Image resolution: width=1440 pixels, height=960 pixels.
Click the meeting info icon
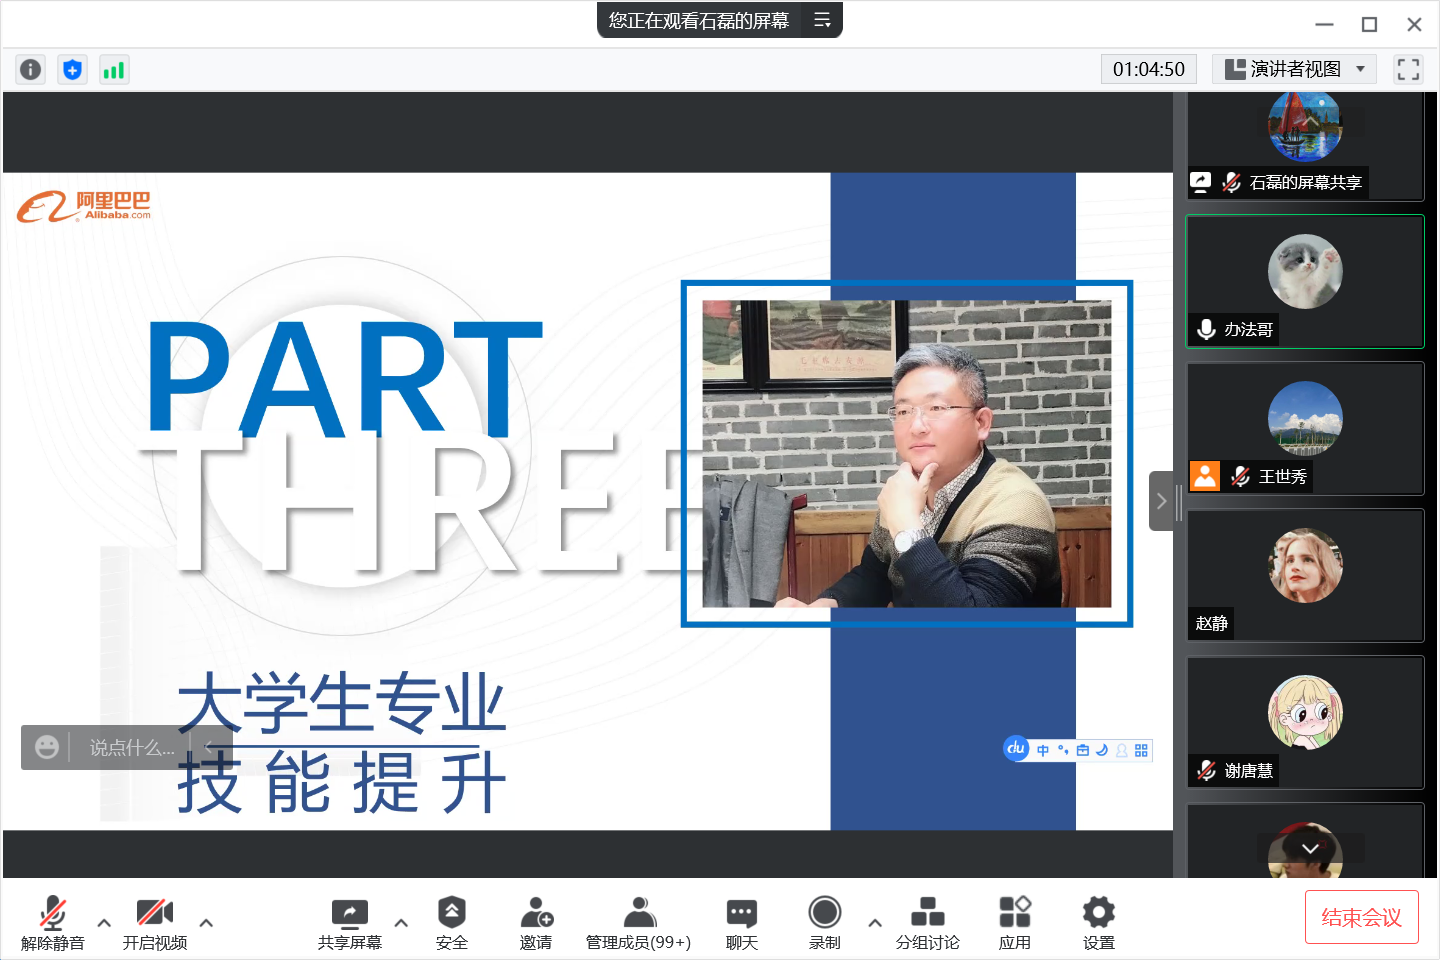pos(31,69)
